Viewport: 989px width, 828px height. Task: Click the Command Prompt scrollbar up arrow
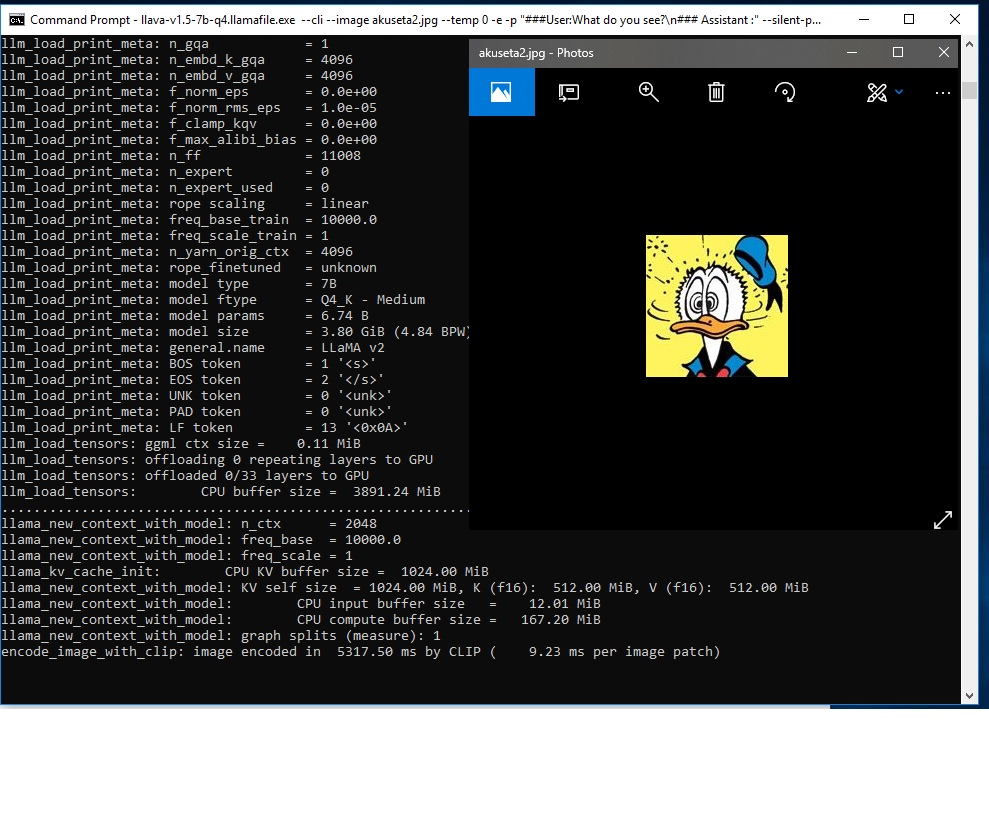(969, 44)
